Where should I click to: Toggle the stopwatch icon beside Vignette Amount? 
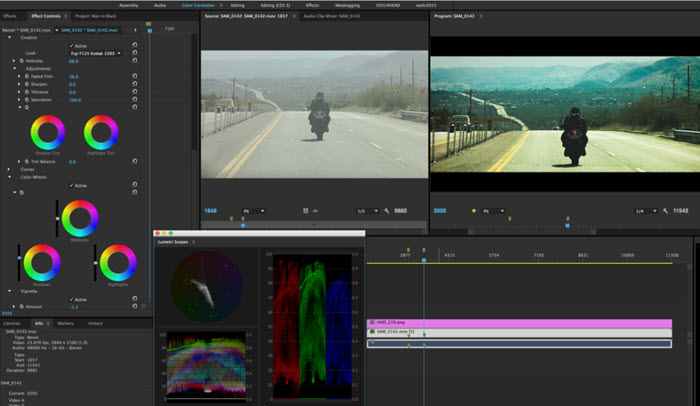coord(23,307)
